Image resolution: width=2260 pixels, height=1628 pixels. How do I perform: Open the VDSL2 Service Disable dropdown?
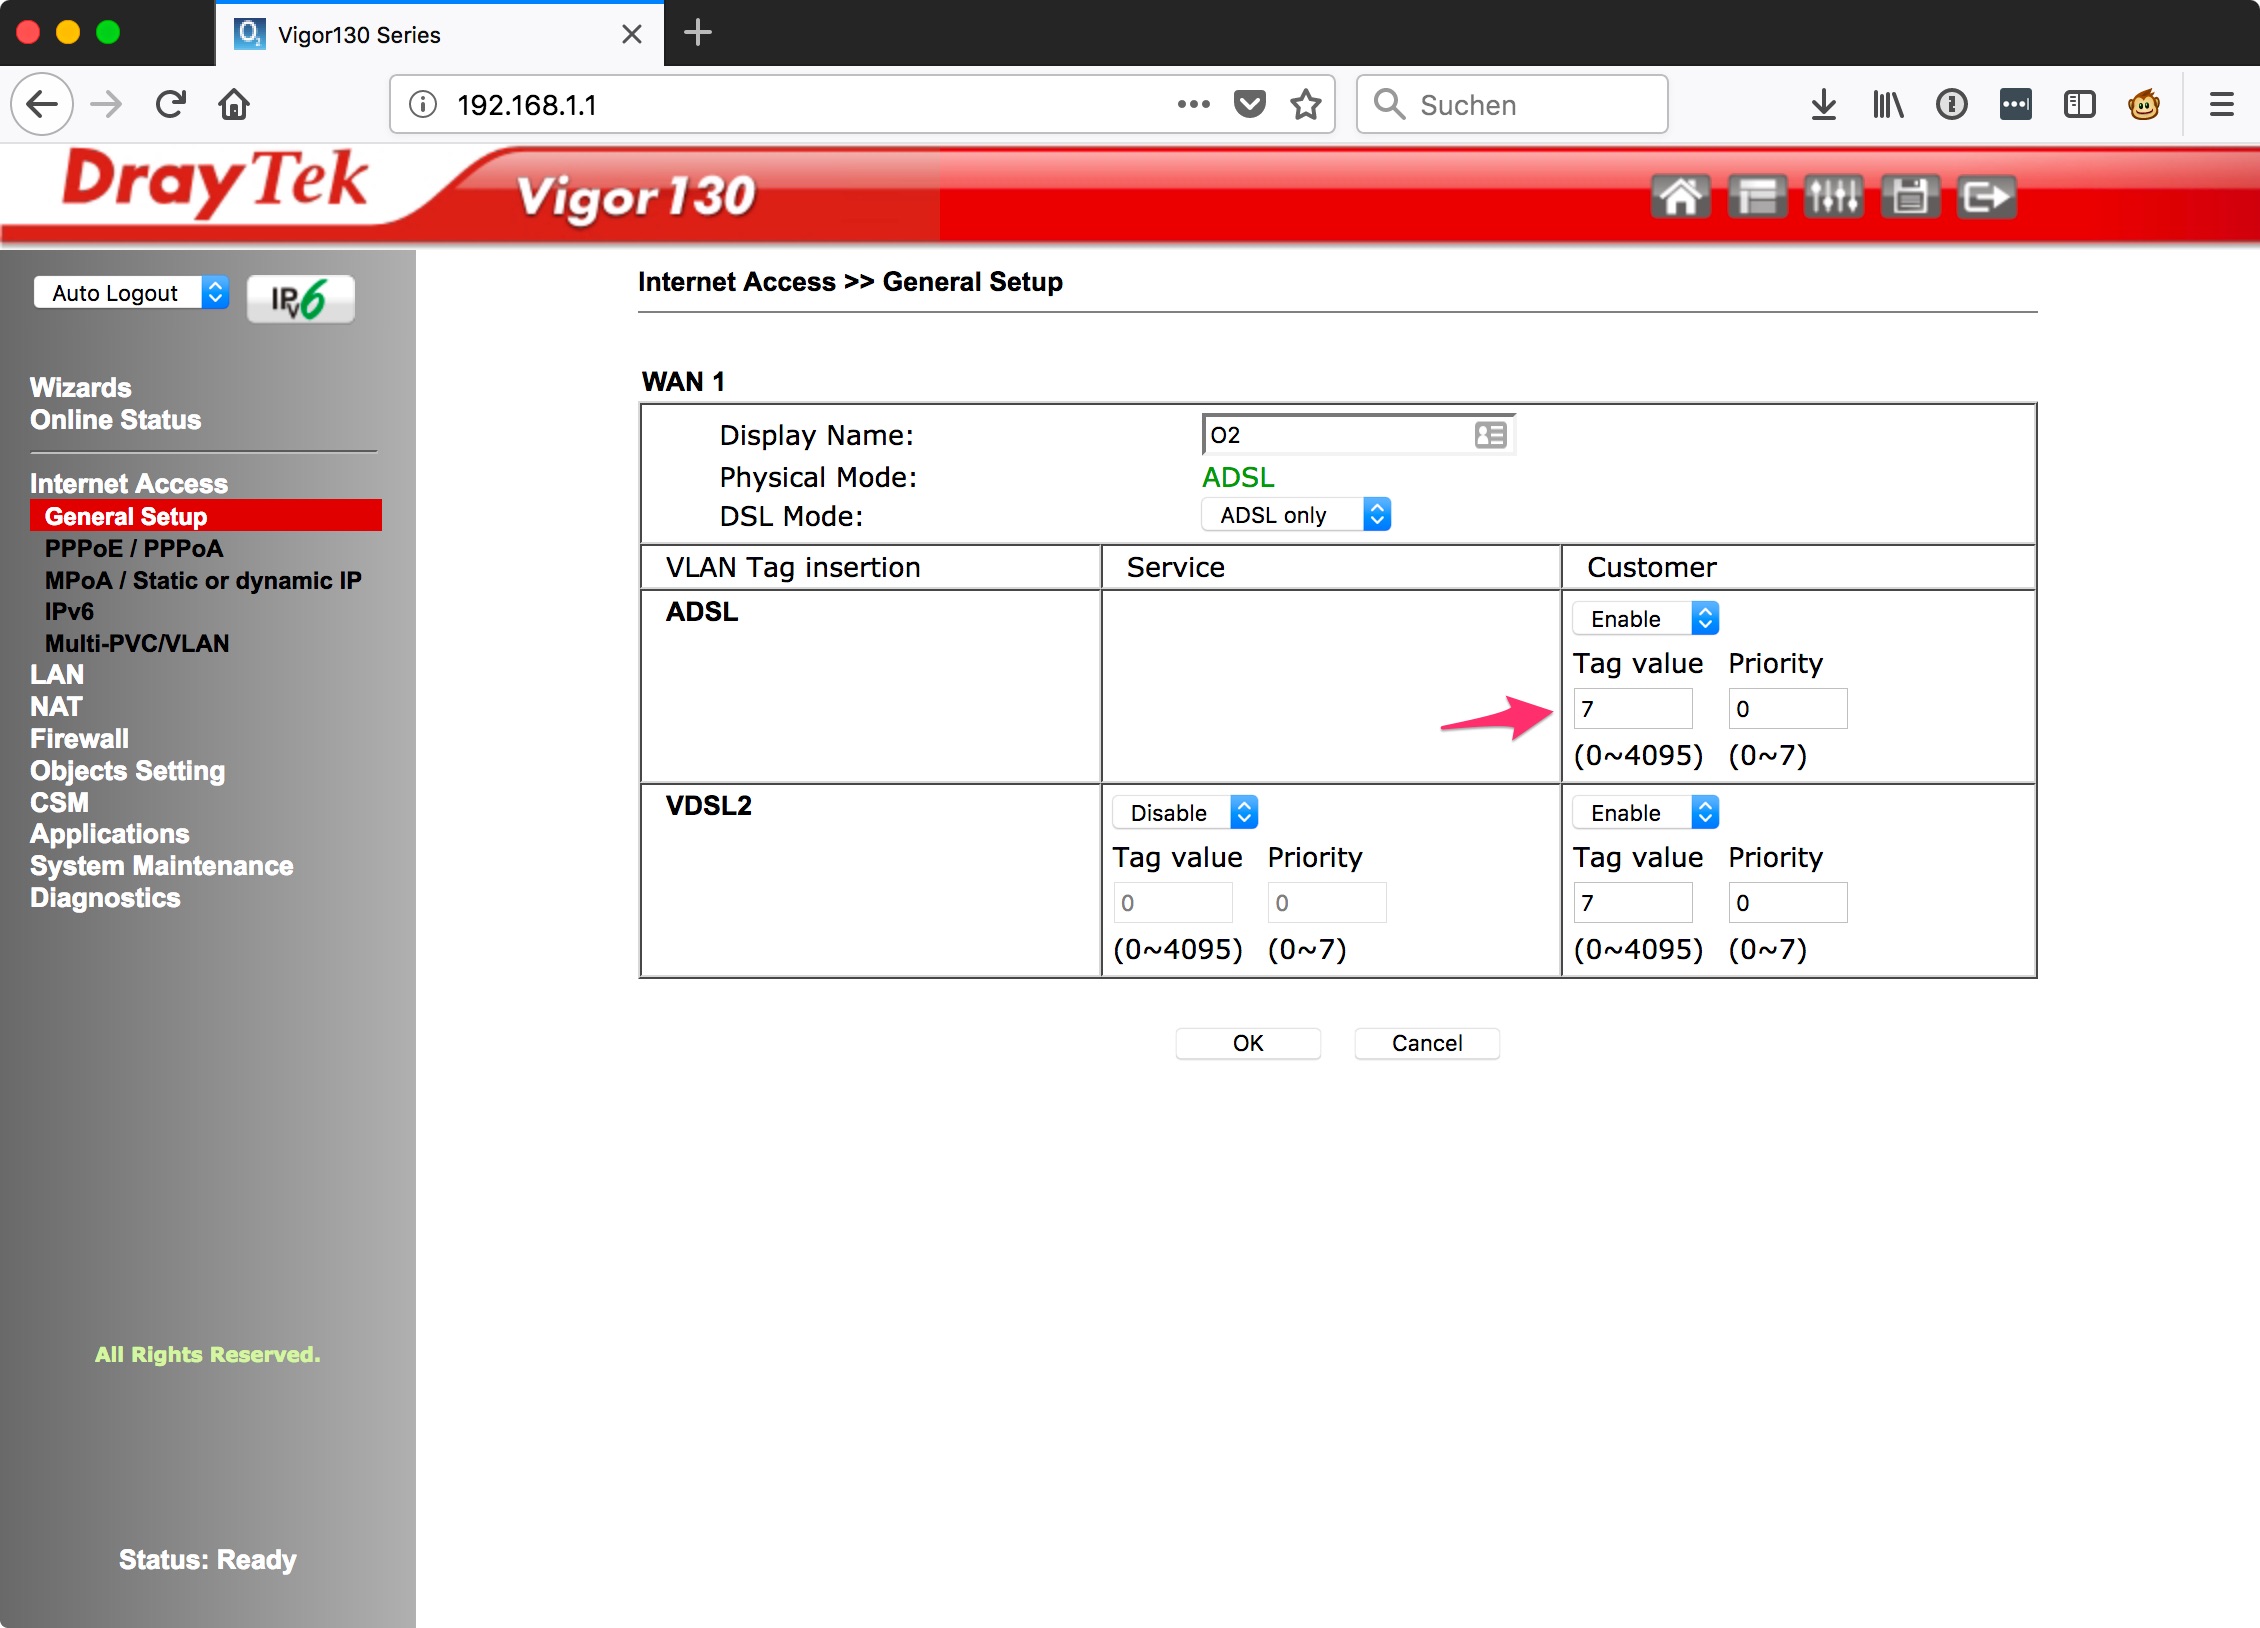pos(1185,813)
